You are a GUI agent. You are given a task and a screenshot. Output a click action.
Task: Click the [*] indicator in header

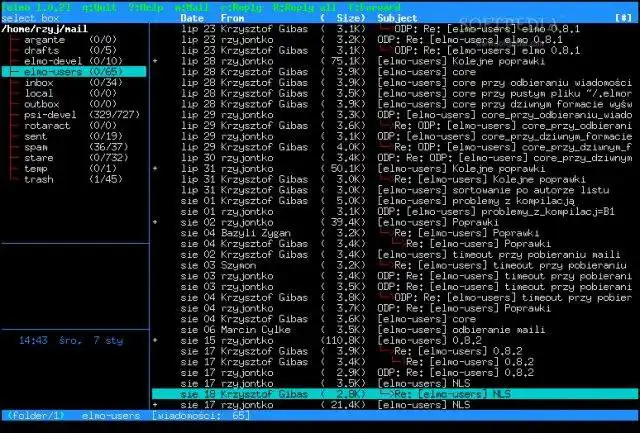click(x=623, y=18)
